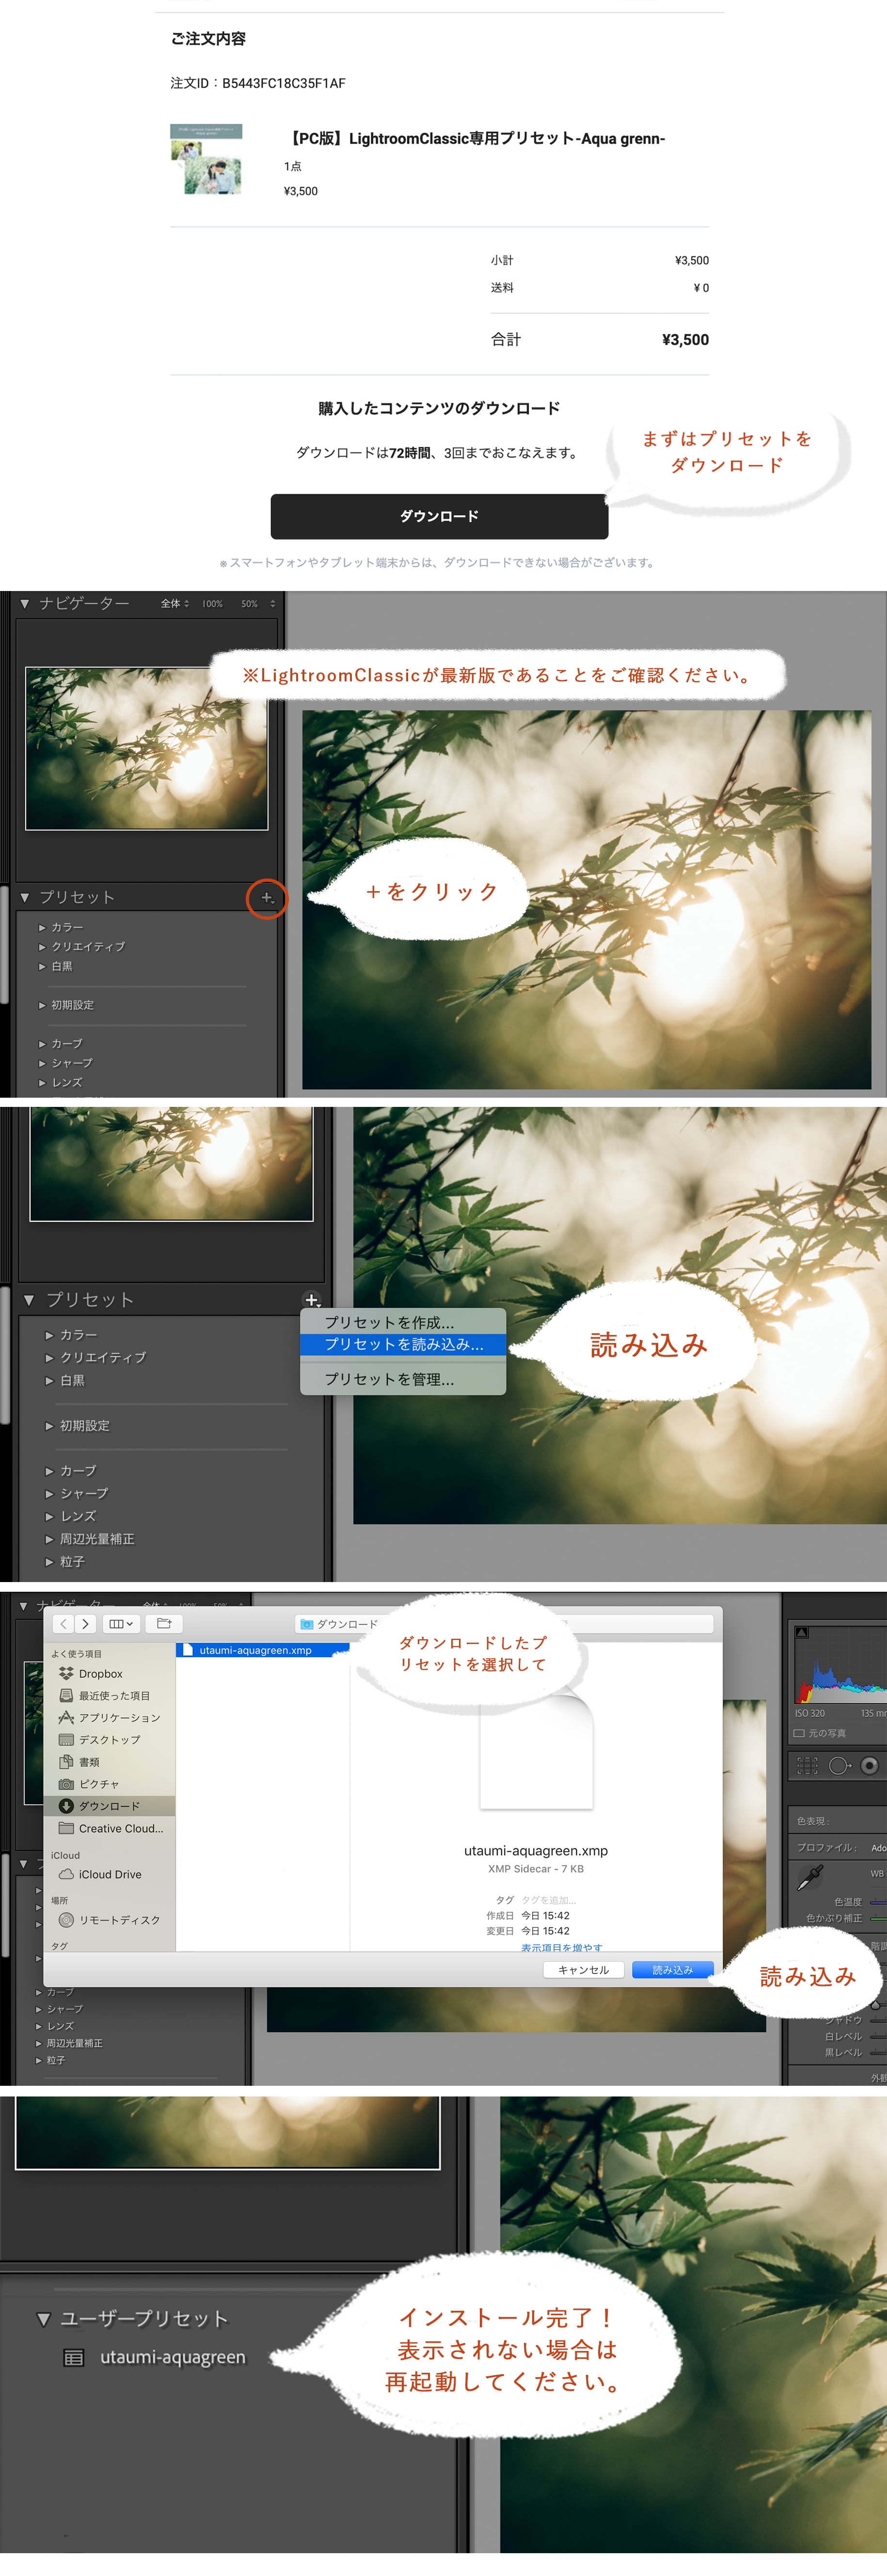The image size is (887, 2576).
Task: Click キャンセル in the file dialog
Action: (584, 1970)
